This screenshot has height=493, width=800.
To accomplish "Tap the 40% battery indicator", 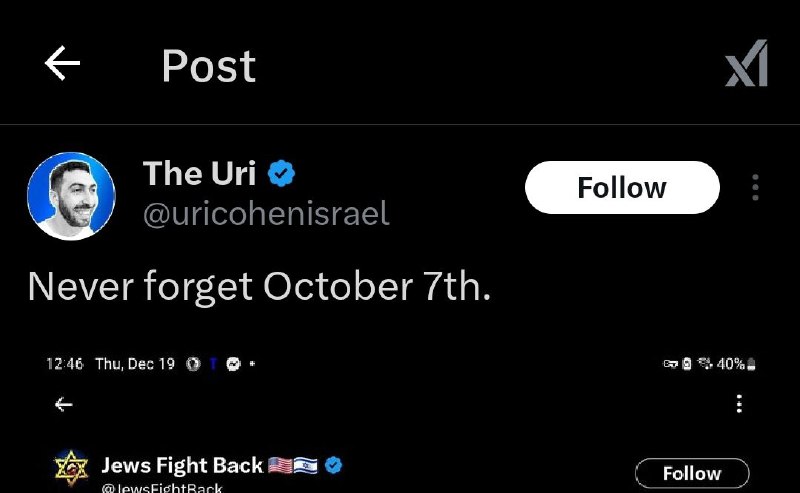I will click(x=736, y=364).
